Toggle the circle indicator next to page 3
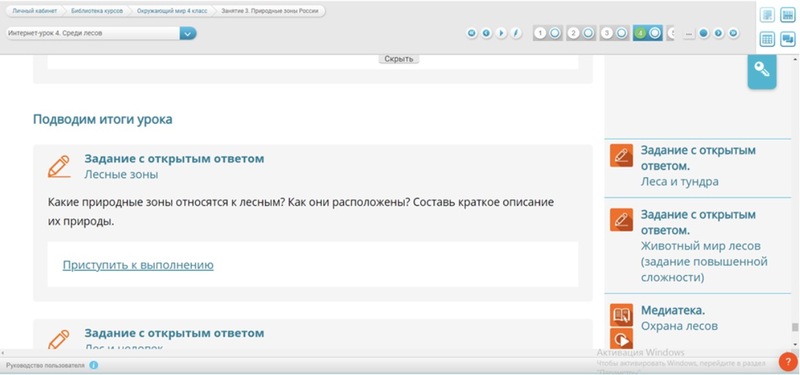800x375 pixels. click(621, 33)
